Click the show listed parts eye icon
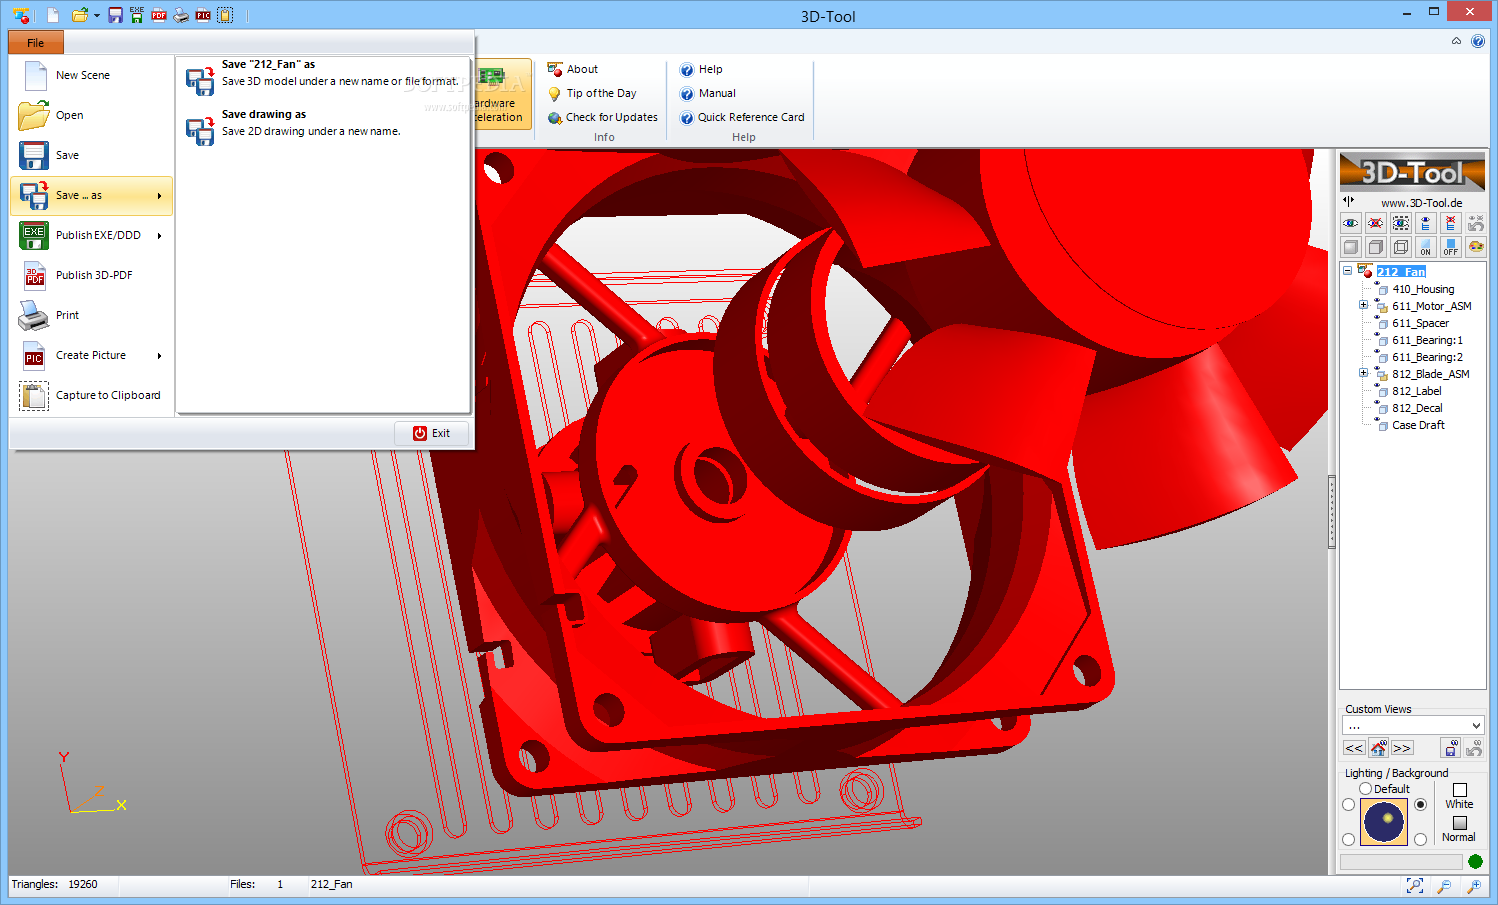1498x905 pixels. coord(1426,223)
